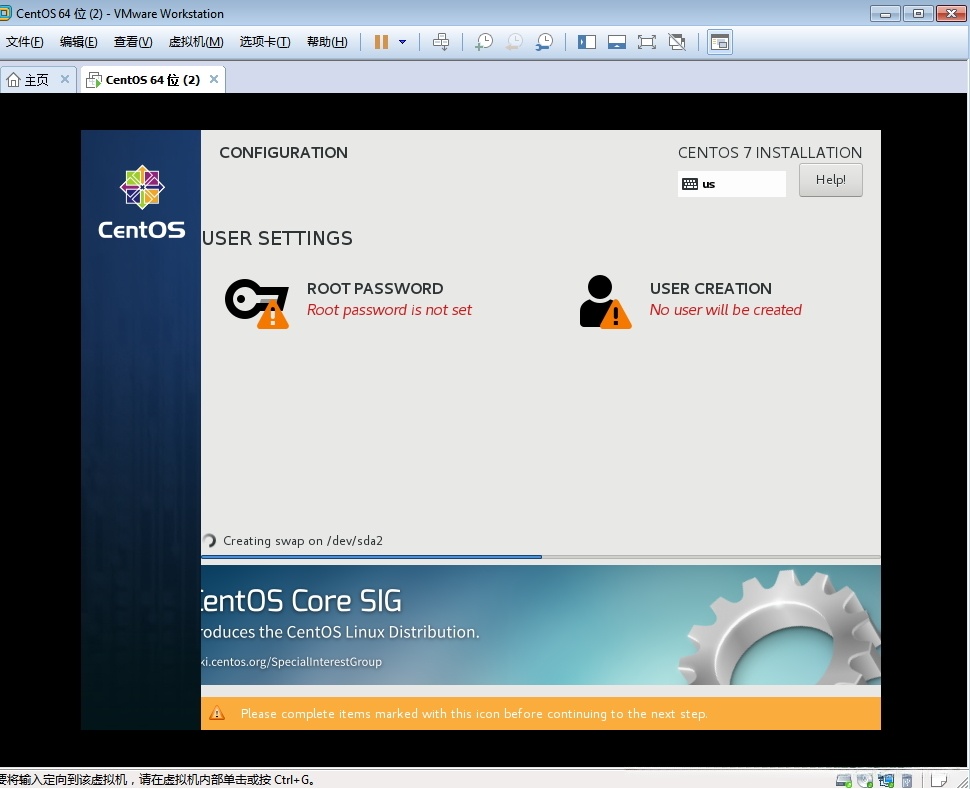Open the 帮助(H) menu
The width and height of the screenshot is (970, 789).
click(x=327, y=42)
